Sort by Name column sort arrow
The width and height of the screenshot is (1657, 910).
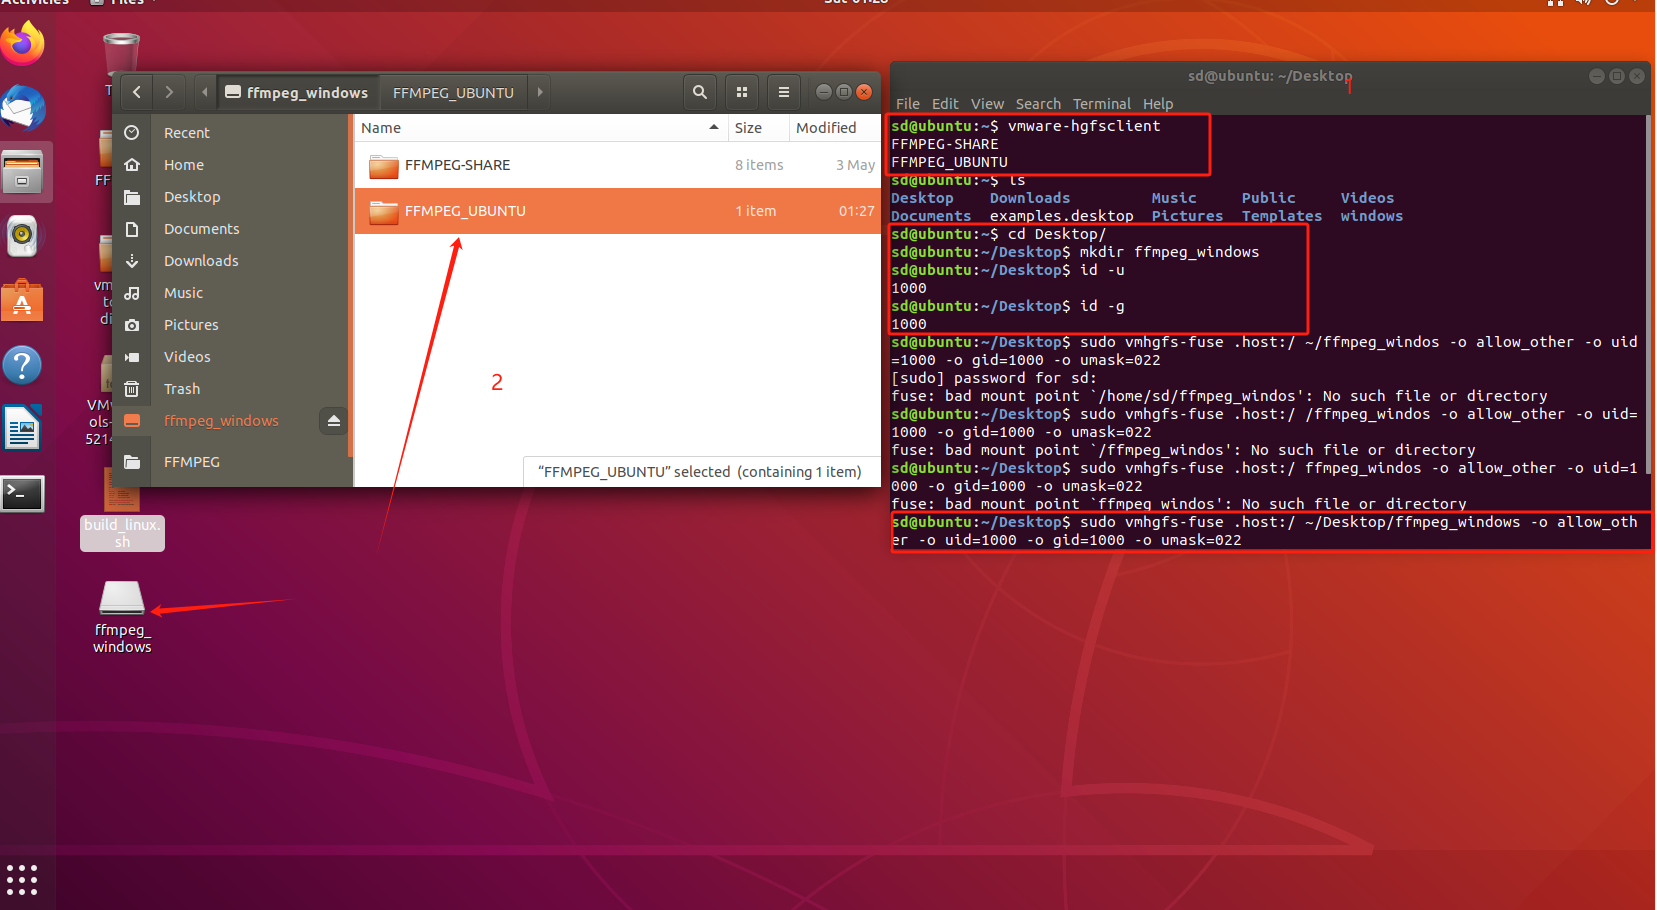pos(714,127)
